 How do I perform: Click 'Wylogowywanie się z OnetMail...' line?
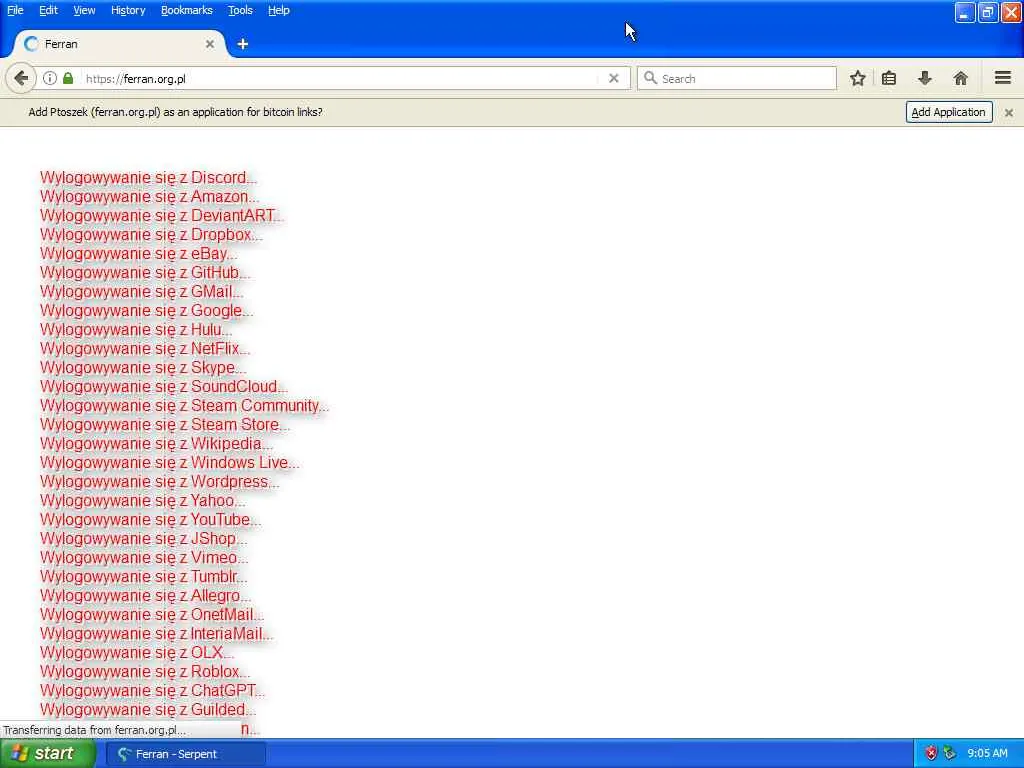pos(152,614)
